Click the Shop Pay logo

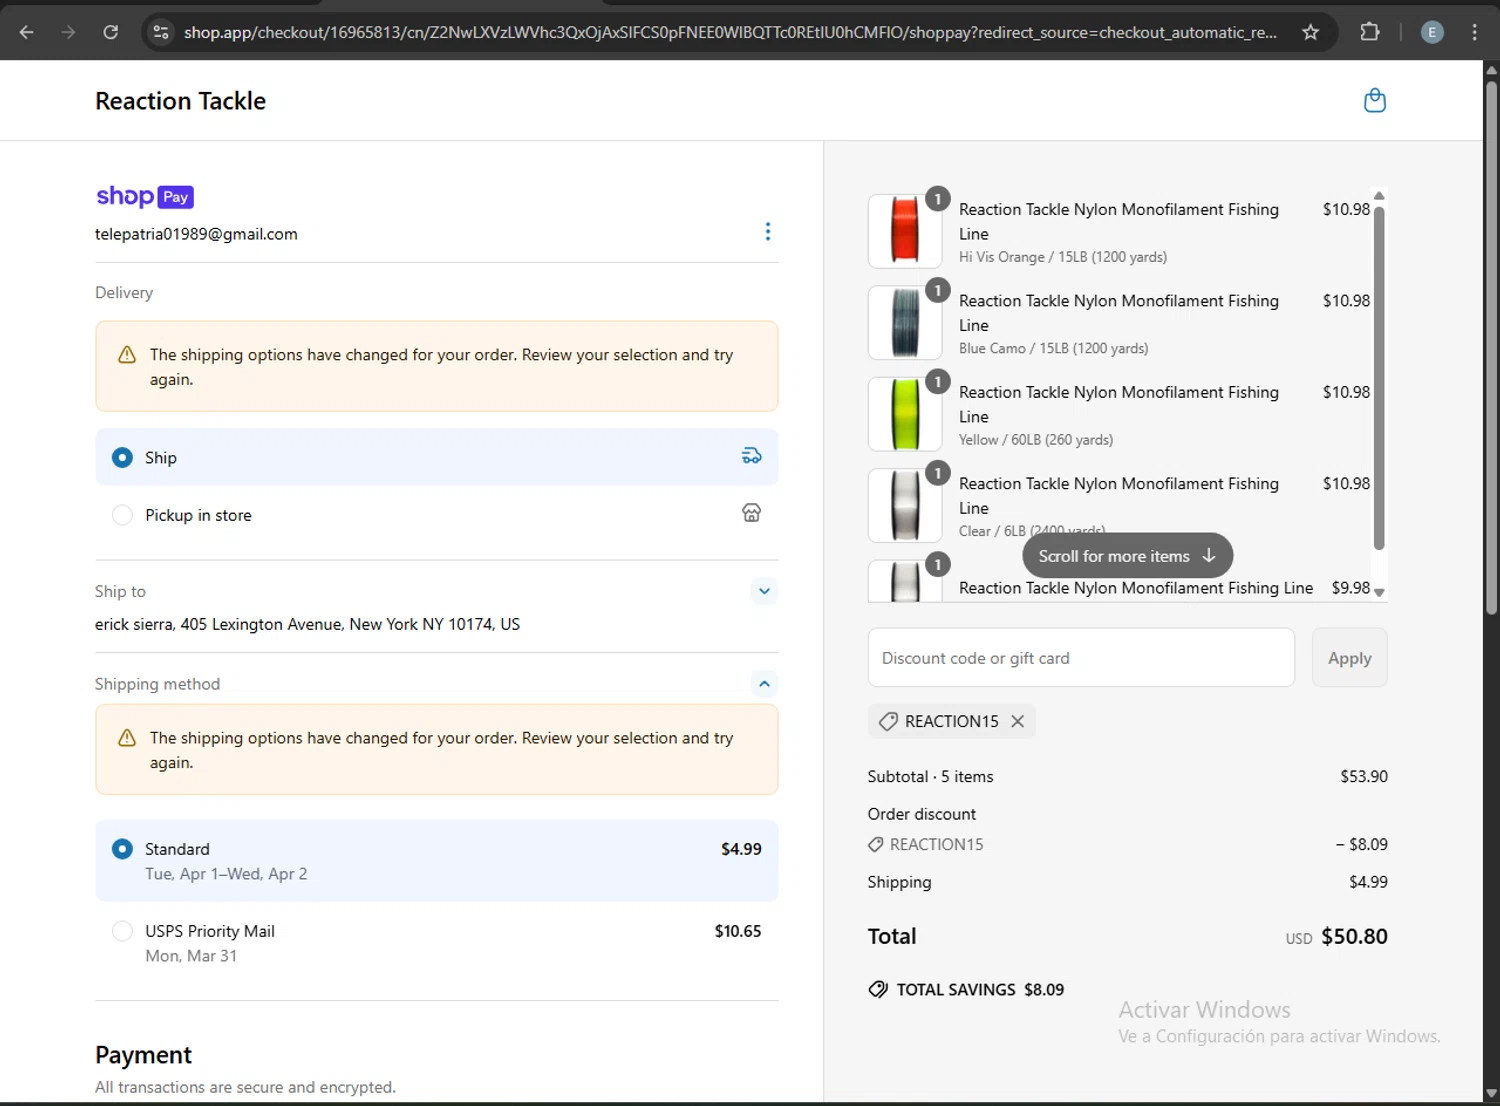pyautogui.click(x=144, y=196)
